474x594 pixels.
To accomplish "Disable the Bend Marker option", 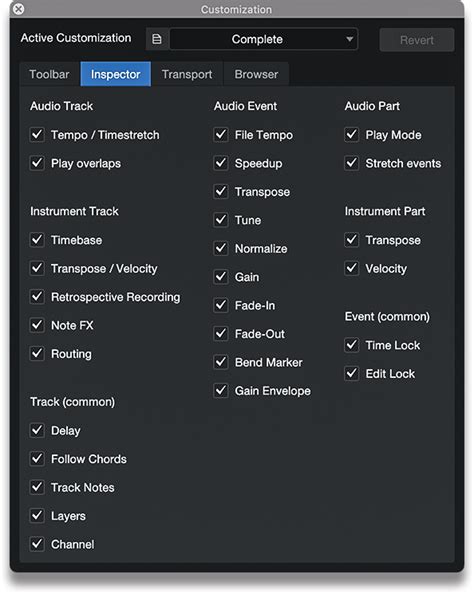I will [x=221, y=362].
